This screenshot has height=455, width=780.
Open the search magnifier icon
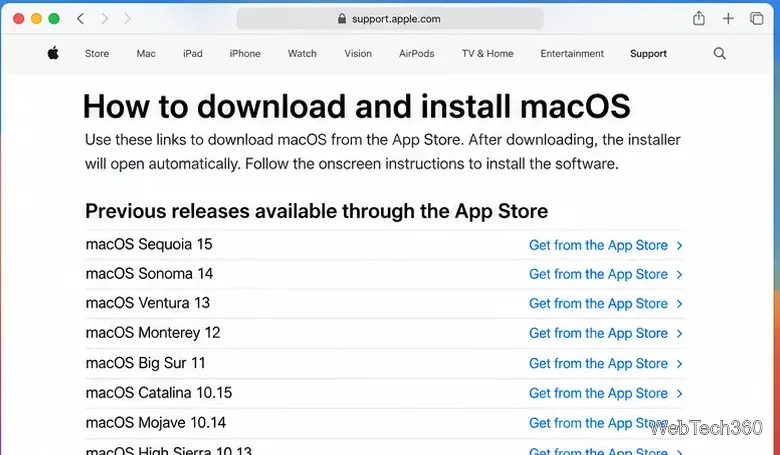click(719, 53)
